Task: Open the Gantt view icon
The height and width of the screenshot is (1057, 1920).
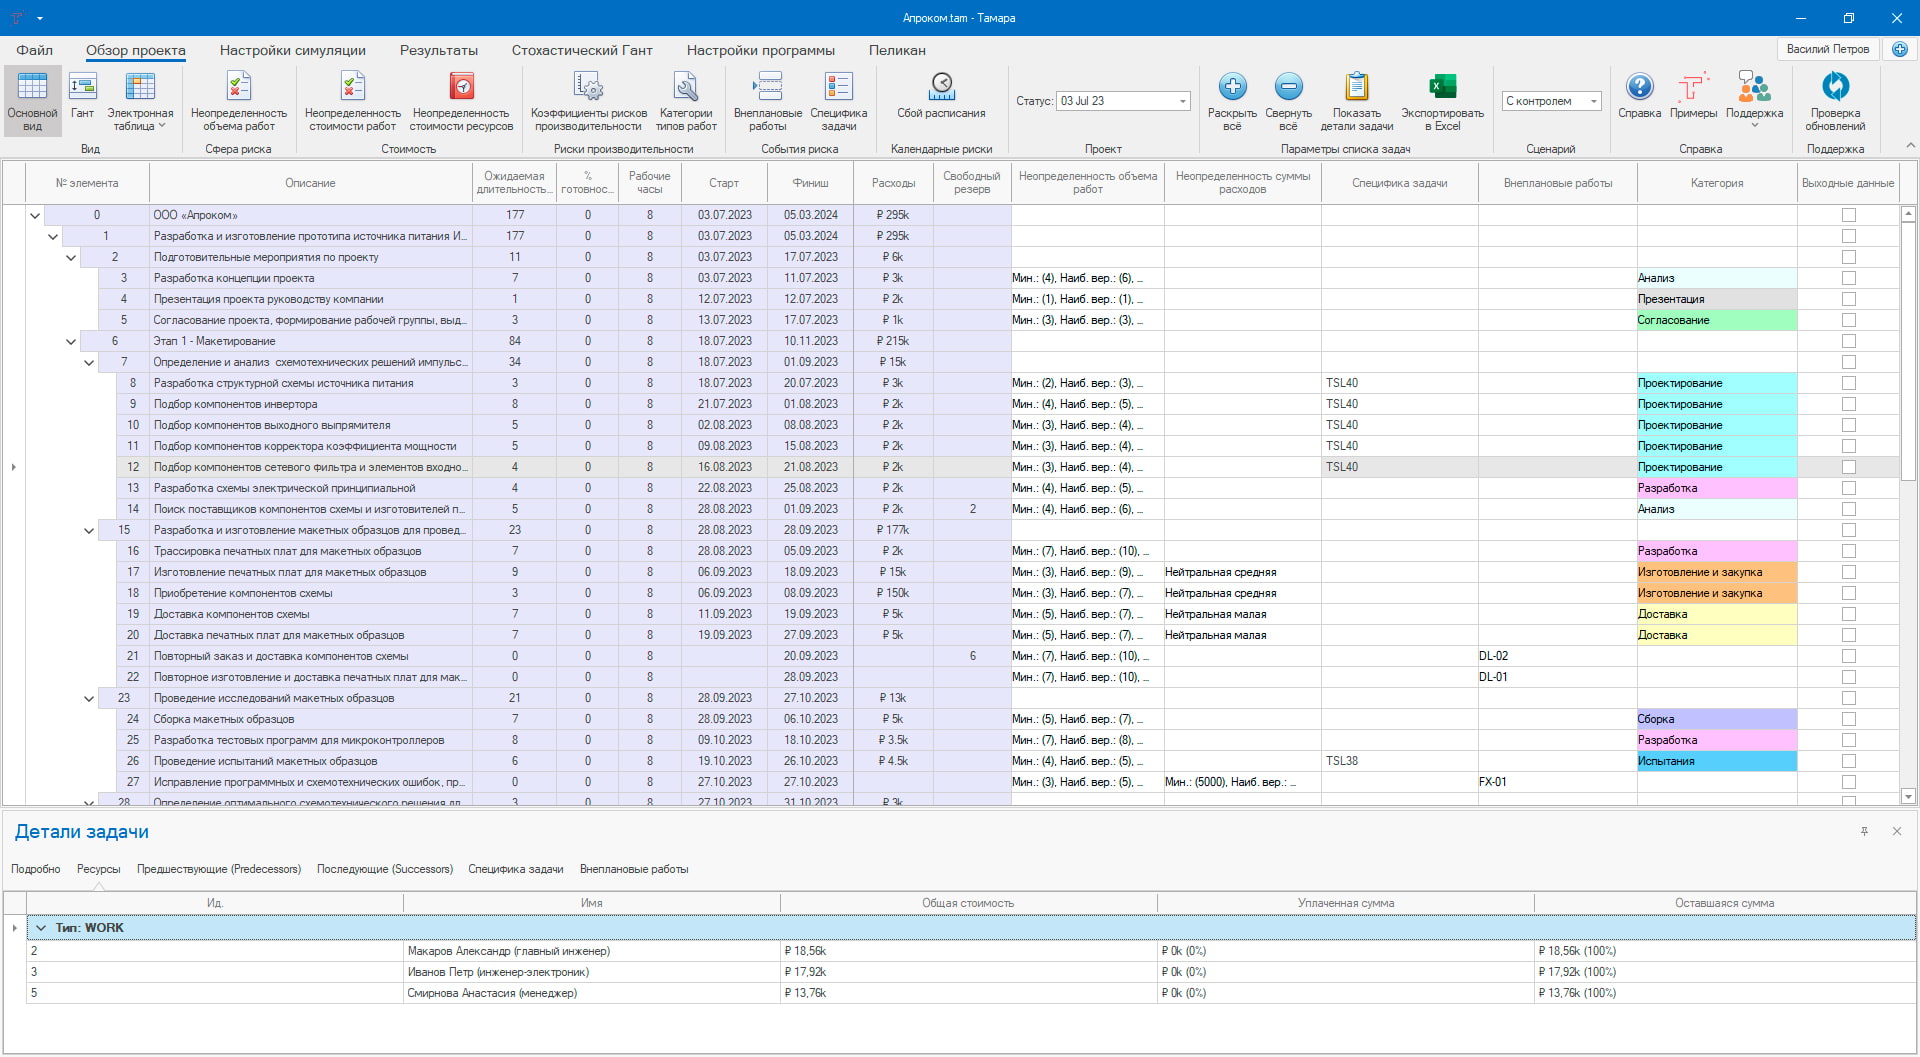Action: [x=82, y=88]
